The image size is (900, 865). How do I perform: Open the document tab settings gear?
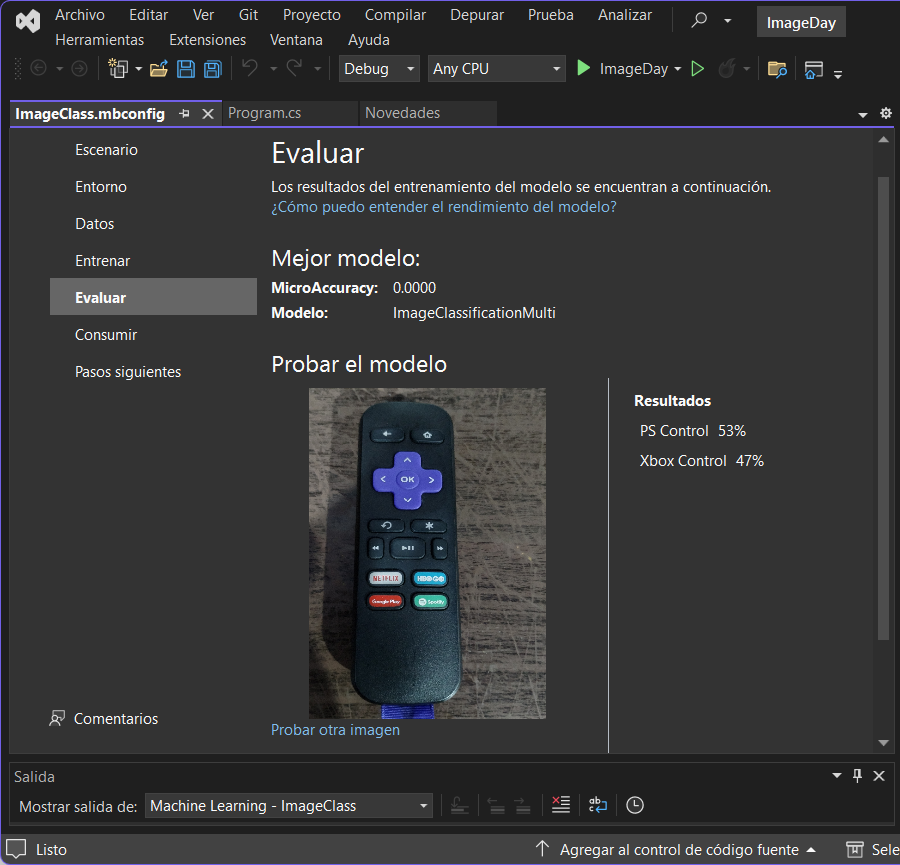886,113
